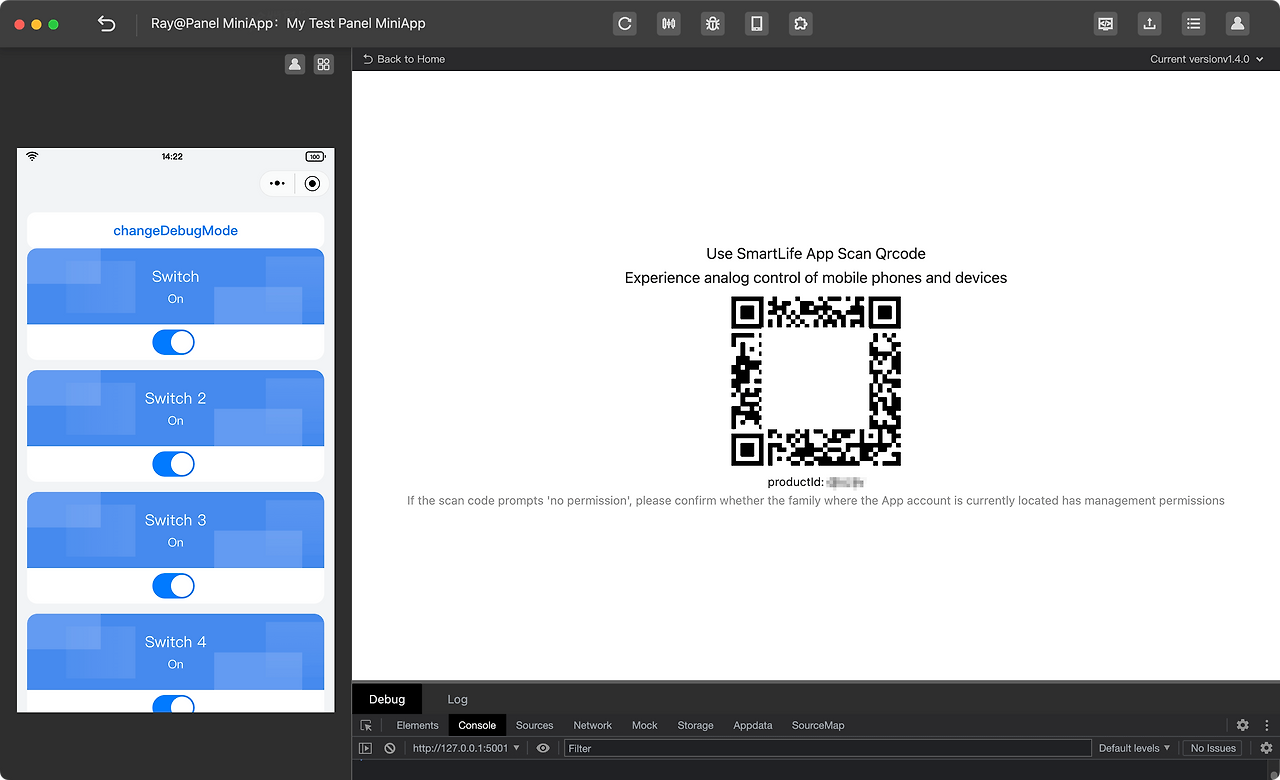
Task: Click the grid layout icon above the simulator
Action: click(323, 64)
